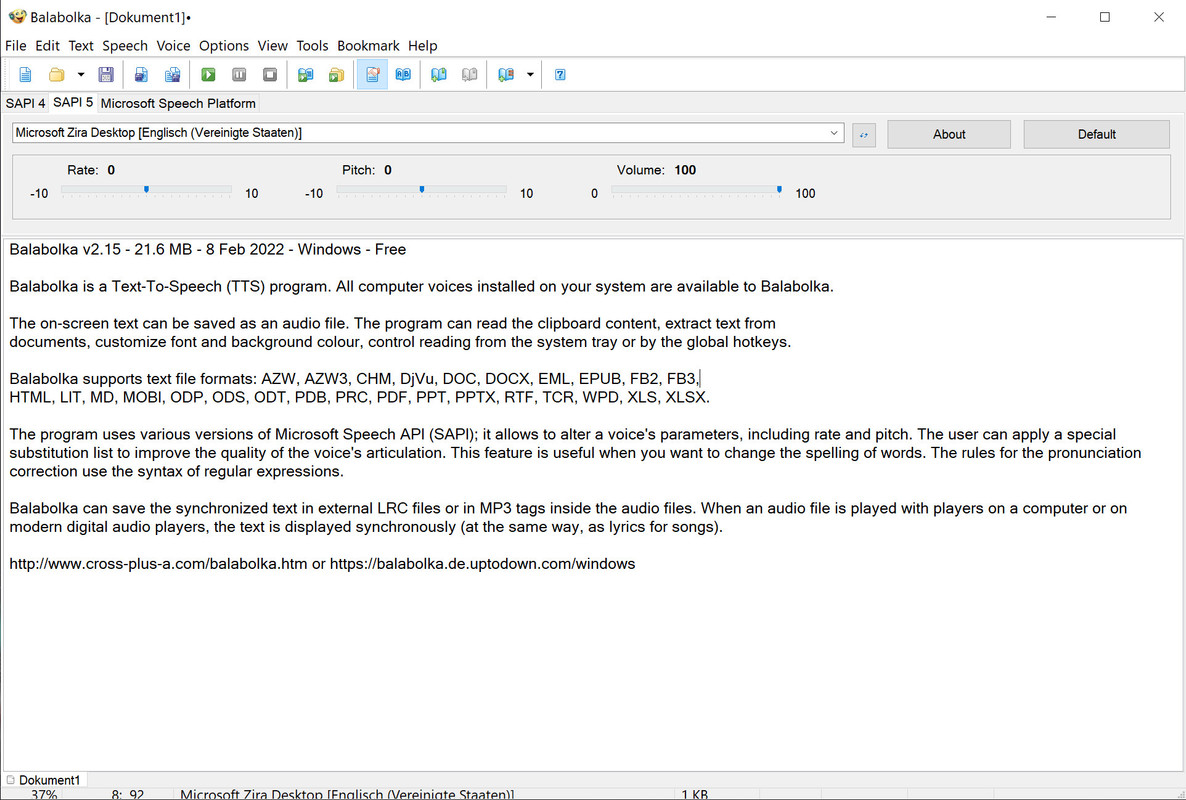
Task: Click the Read Clipboard Aloud book icon
Action: pos(306,74)
